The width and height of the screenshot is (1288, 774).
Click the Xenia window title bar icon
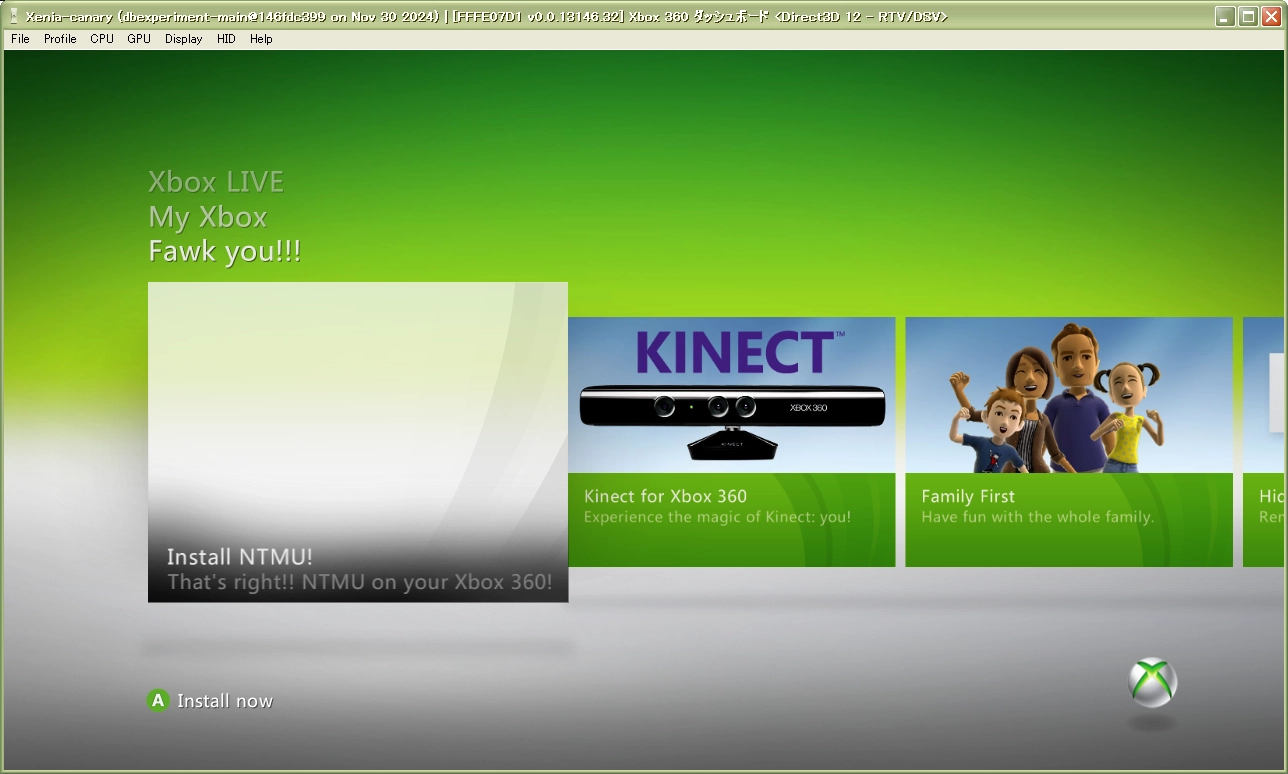tap(14, 16)
